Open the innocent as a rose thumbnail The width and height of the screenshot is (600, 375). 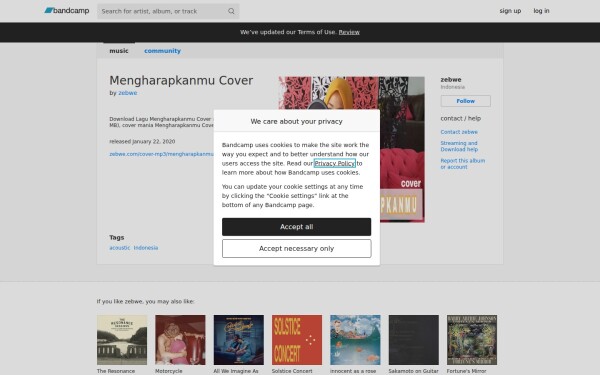(355, 340)
